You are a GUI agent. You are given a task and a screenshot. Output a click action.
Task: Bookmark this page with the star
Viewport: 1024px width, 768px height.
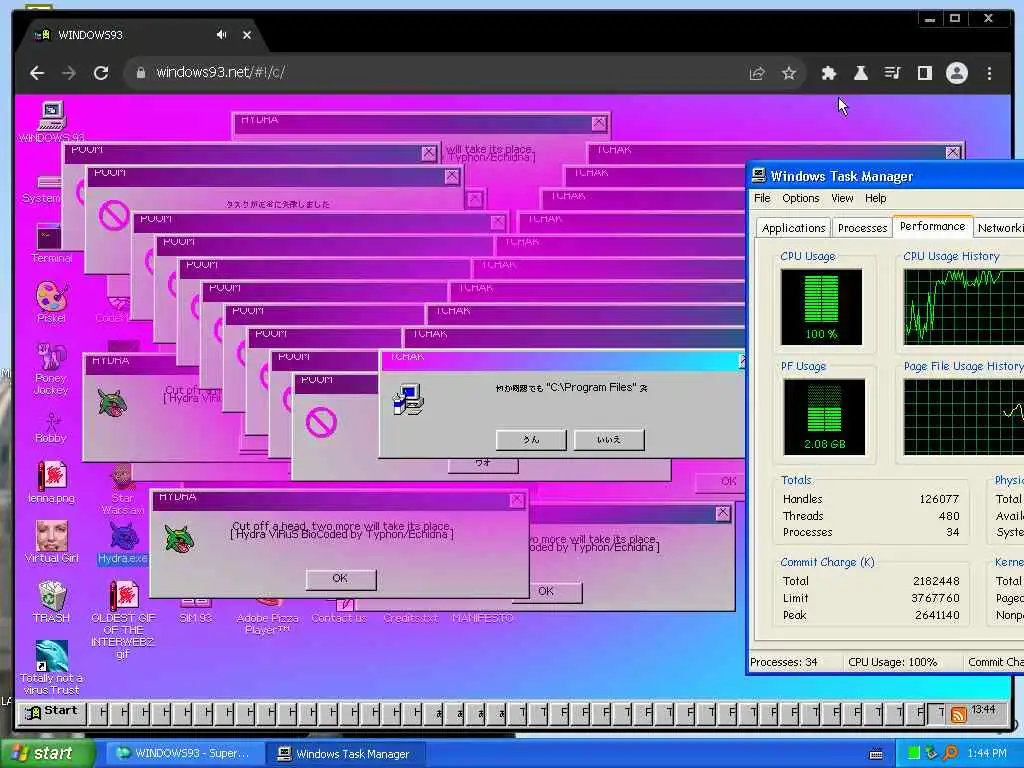pyautogui.click(x=789, y=73)
